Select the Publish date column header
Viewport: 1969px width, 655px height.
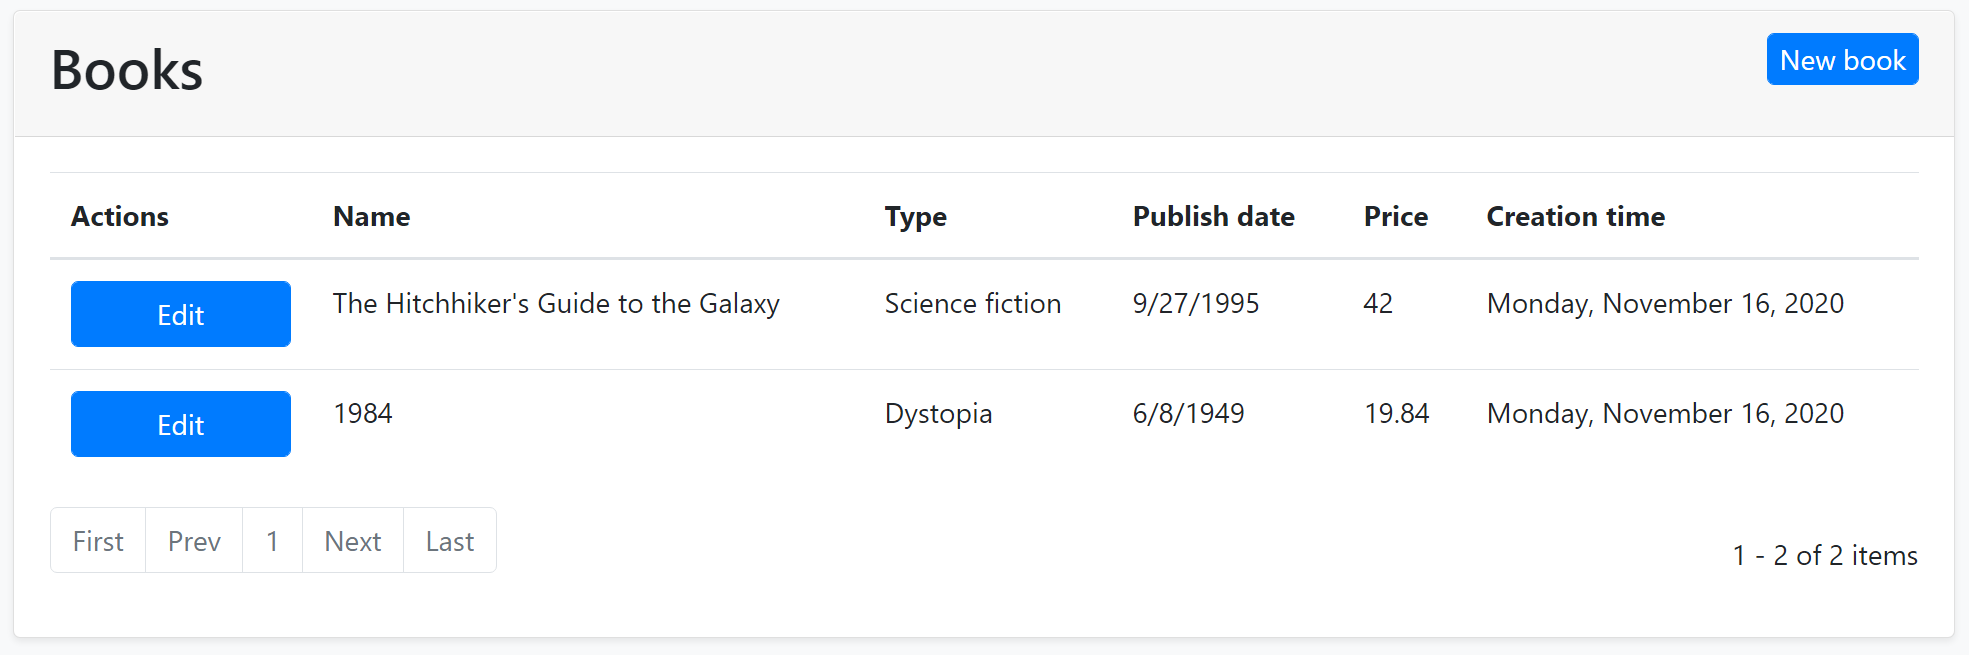(x=1213, y=217)
